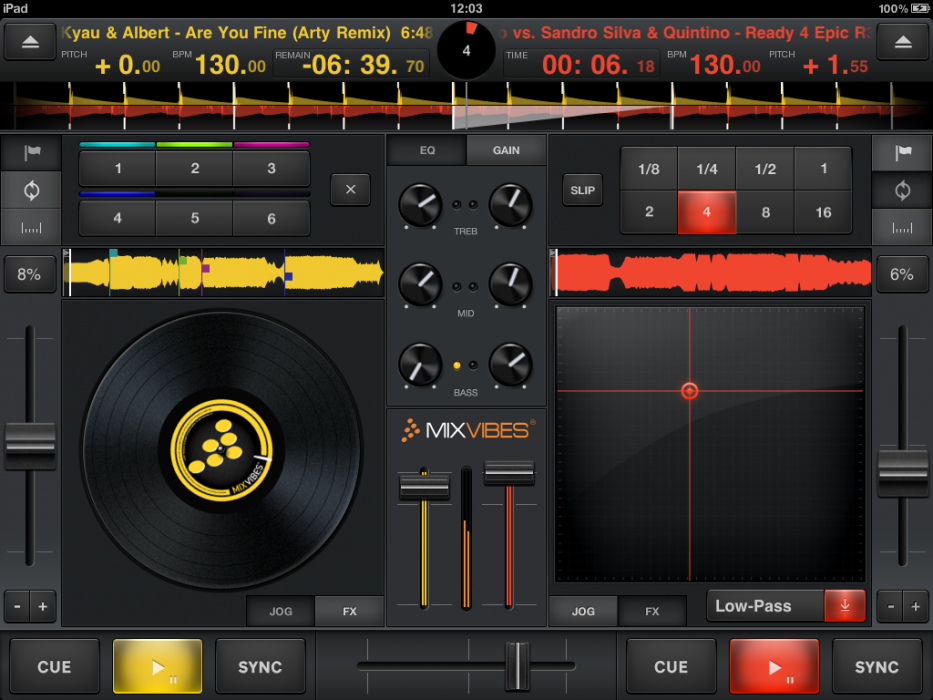Select right deck FX tab
Screen dimensions: 933x700
click(652, 611)
